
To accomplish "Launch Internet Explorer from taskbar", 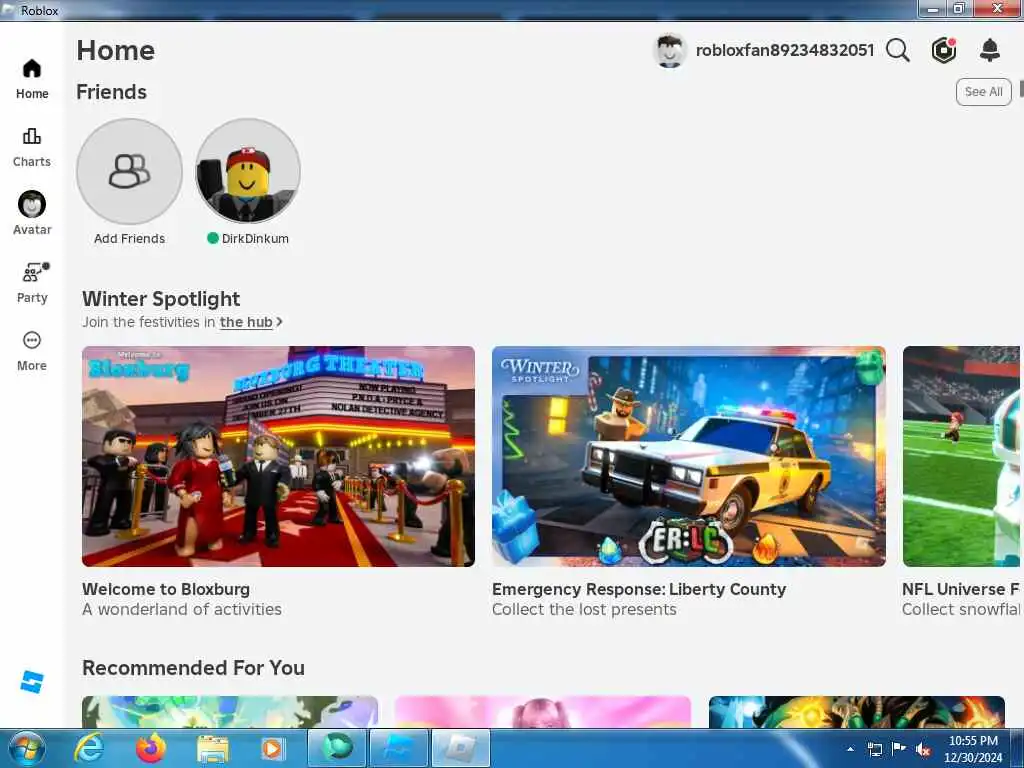I will pos(89,748).
